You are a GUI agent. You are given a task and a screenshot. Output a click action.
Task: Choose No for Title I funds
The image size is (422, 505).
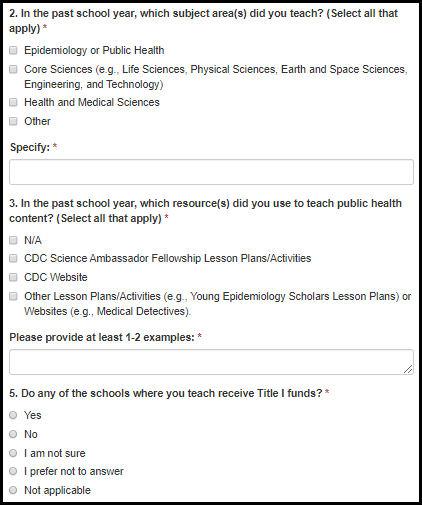pyautogui.click(x=13, y=434)
